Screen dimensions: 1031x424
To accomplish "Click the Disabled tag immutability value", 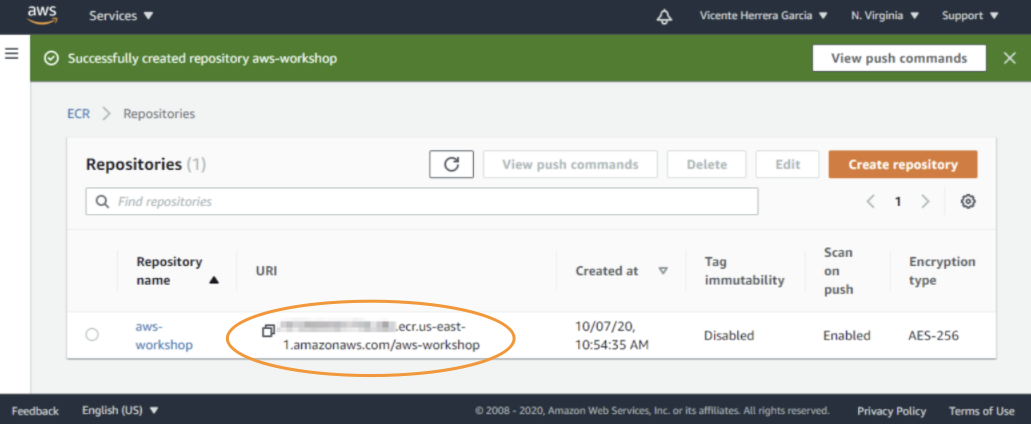I will click(729, 335).
